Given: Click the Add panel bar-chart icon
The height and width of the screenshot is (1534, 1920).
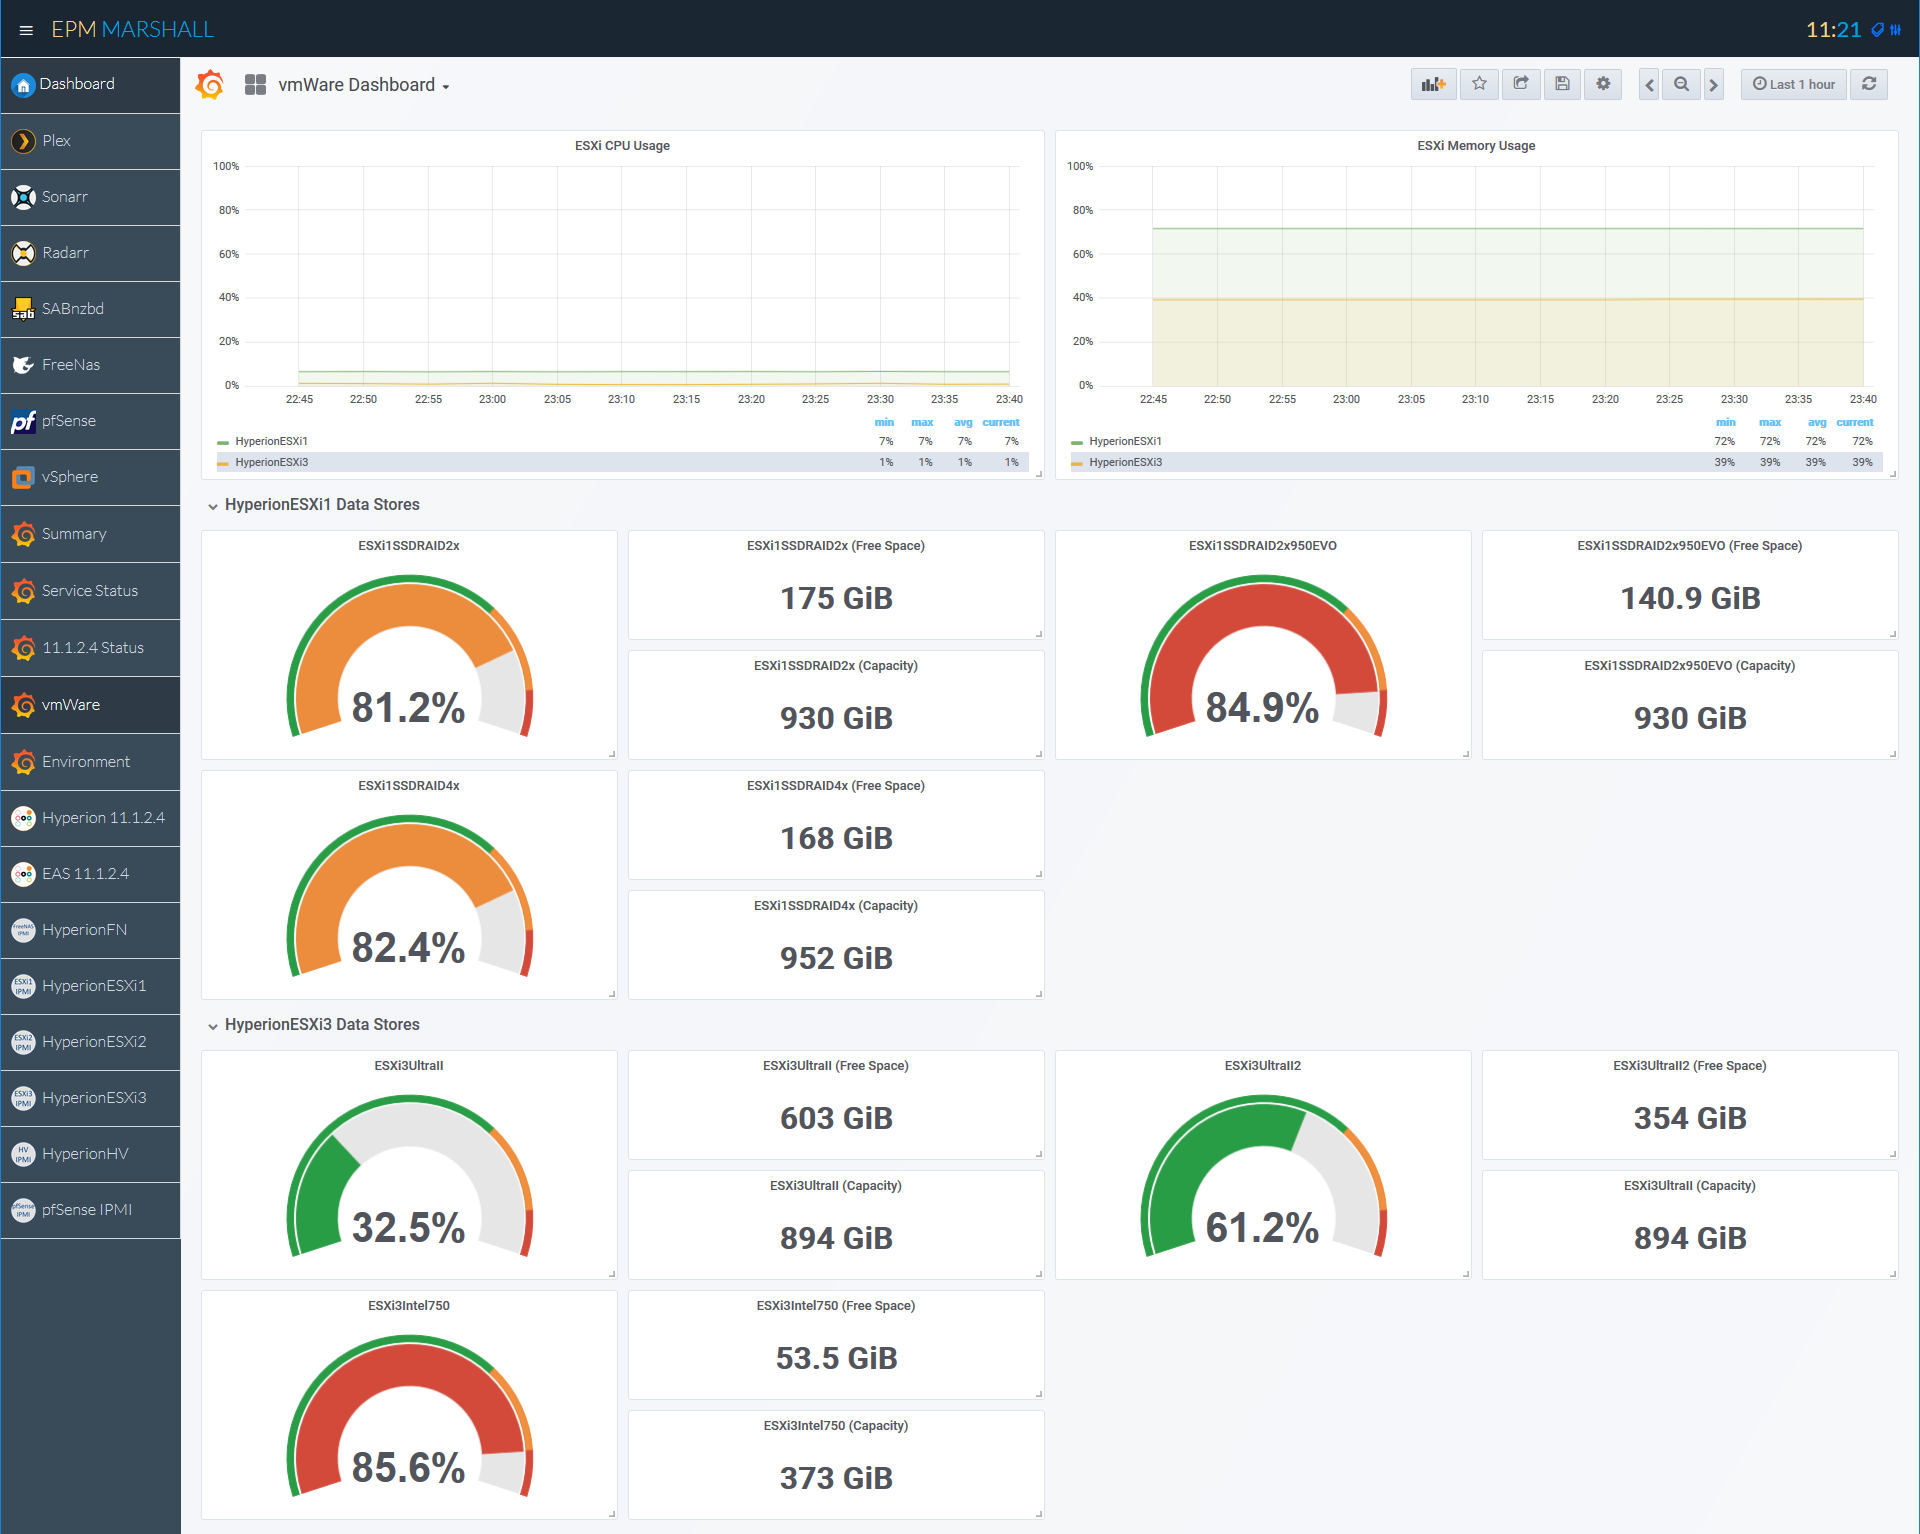Looking at the screenshot, I should tap(1433, 85).
